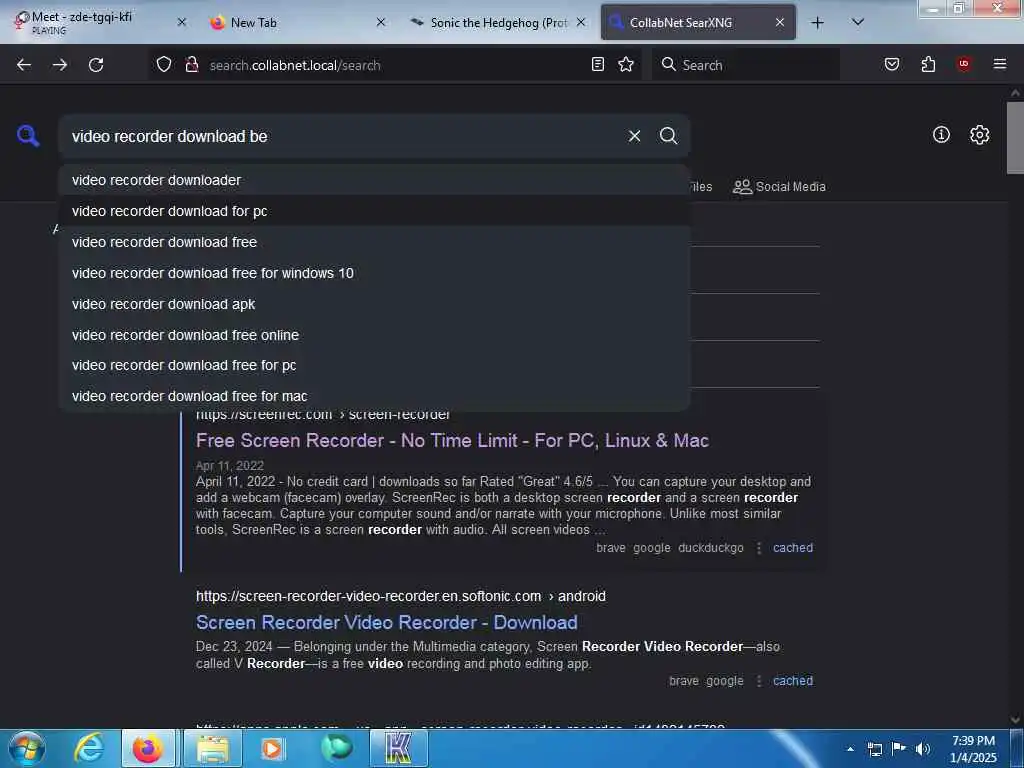The image size is (1024, 768).
Task: Open the network tray icon
Action: (x=875, y=749)
